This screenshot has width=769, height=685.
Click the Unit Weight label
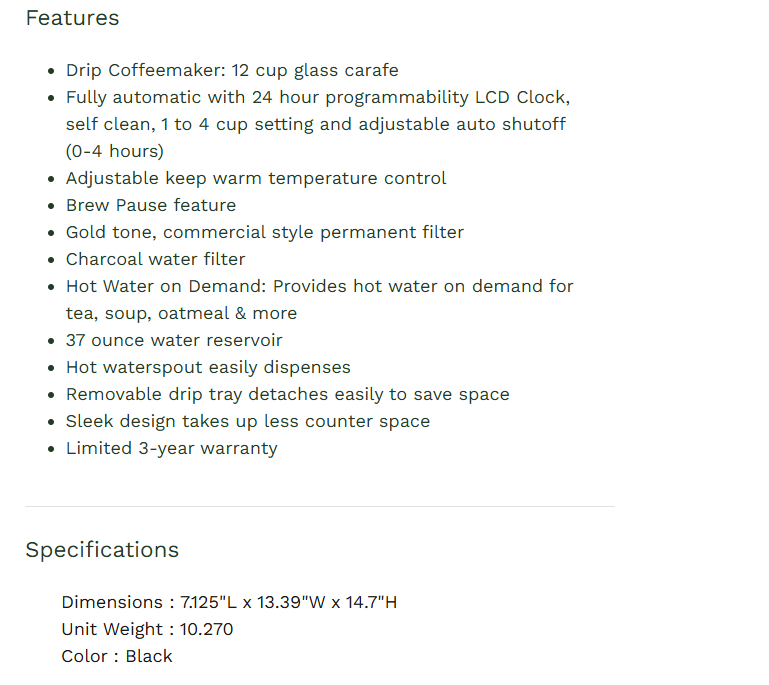click(111, 629)
